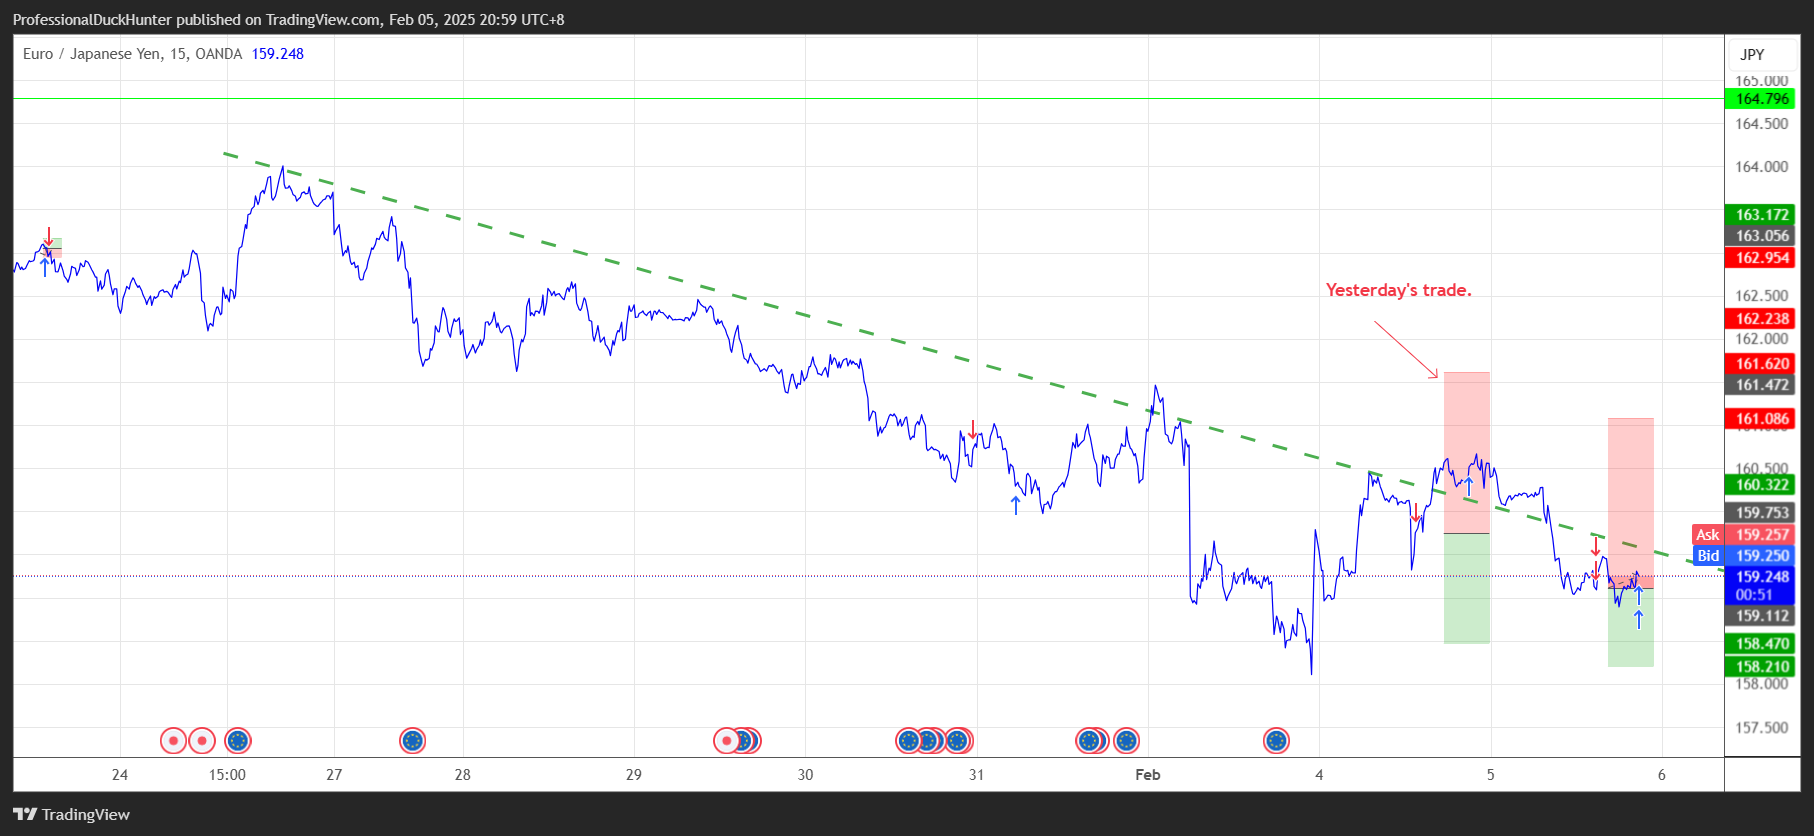
Task: Click the Feb label on time axis
Action: [1148, 775]
